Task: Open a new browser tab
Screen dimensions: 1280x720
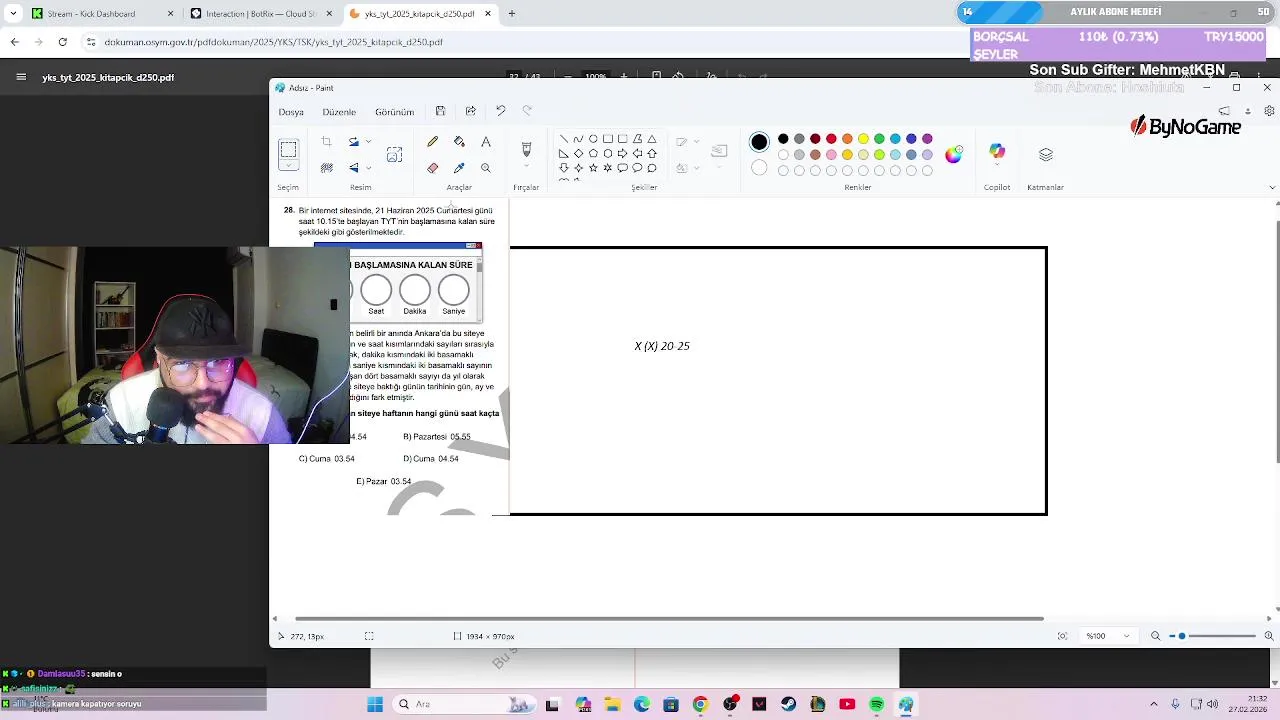Action: click(x=511, y=14)
